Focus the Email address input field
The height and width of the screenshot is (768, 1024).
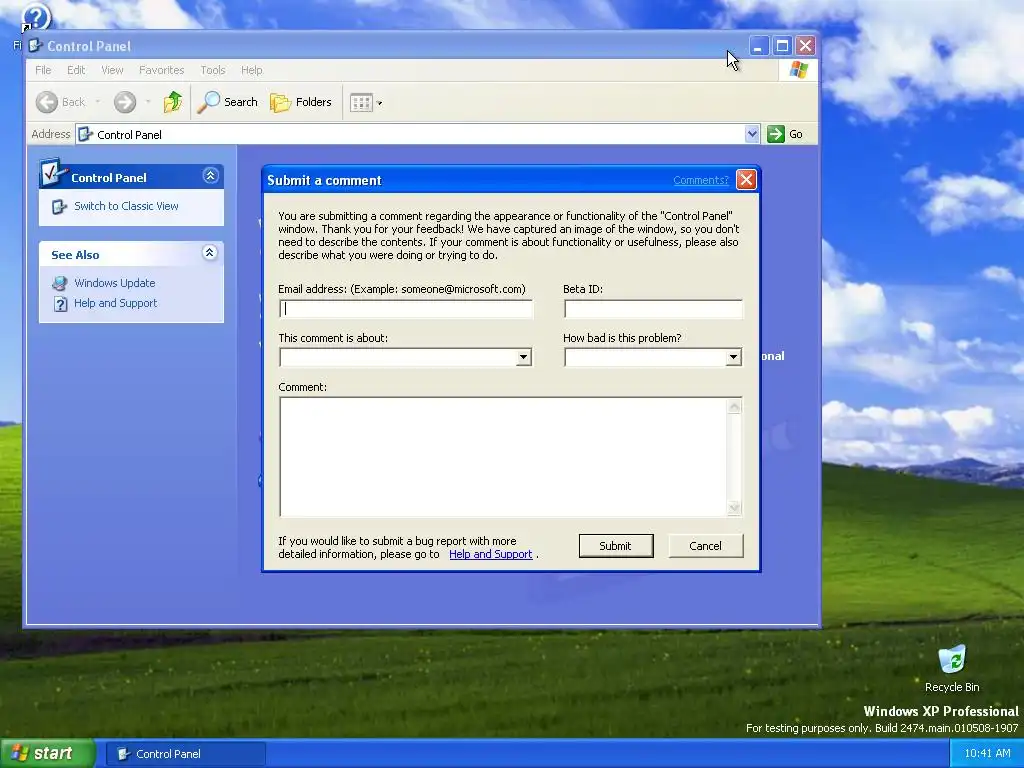406,309
